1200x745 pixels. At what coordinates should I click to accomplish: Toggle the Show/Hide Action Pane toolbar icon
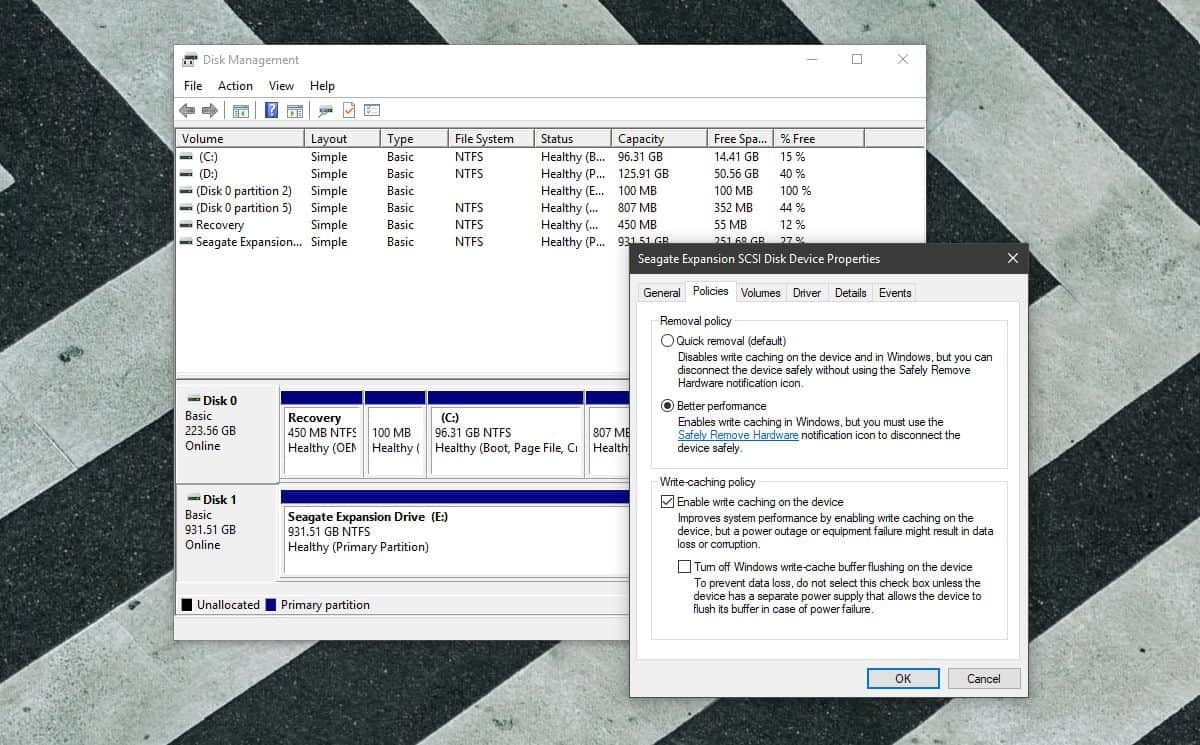pos(295,110)
